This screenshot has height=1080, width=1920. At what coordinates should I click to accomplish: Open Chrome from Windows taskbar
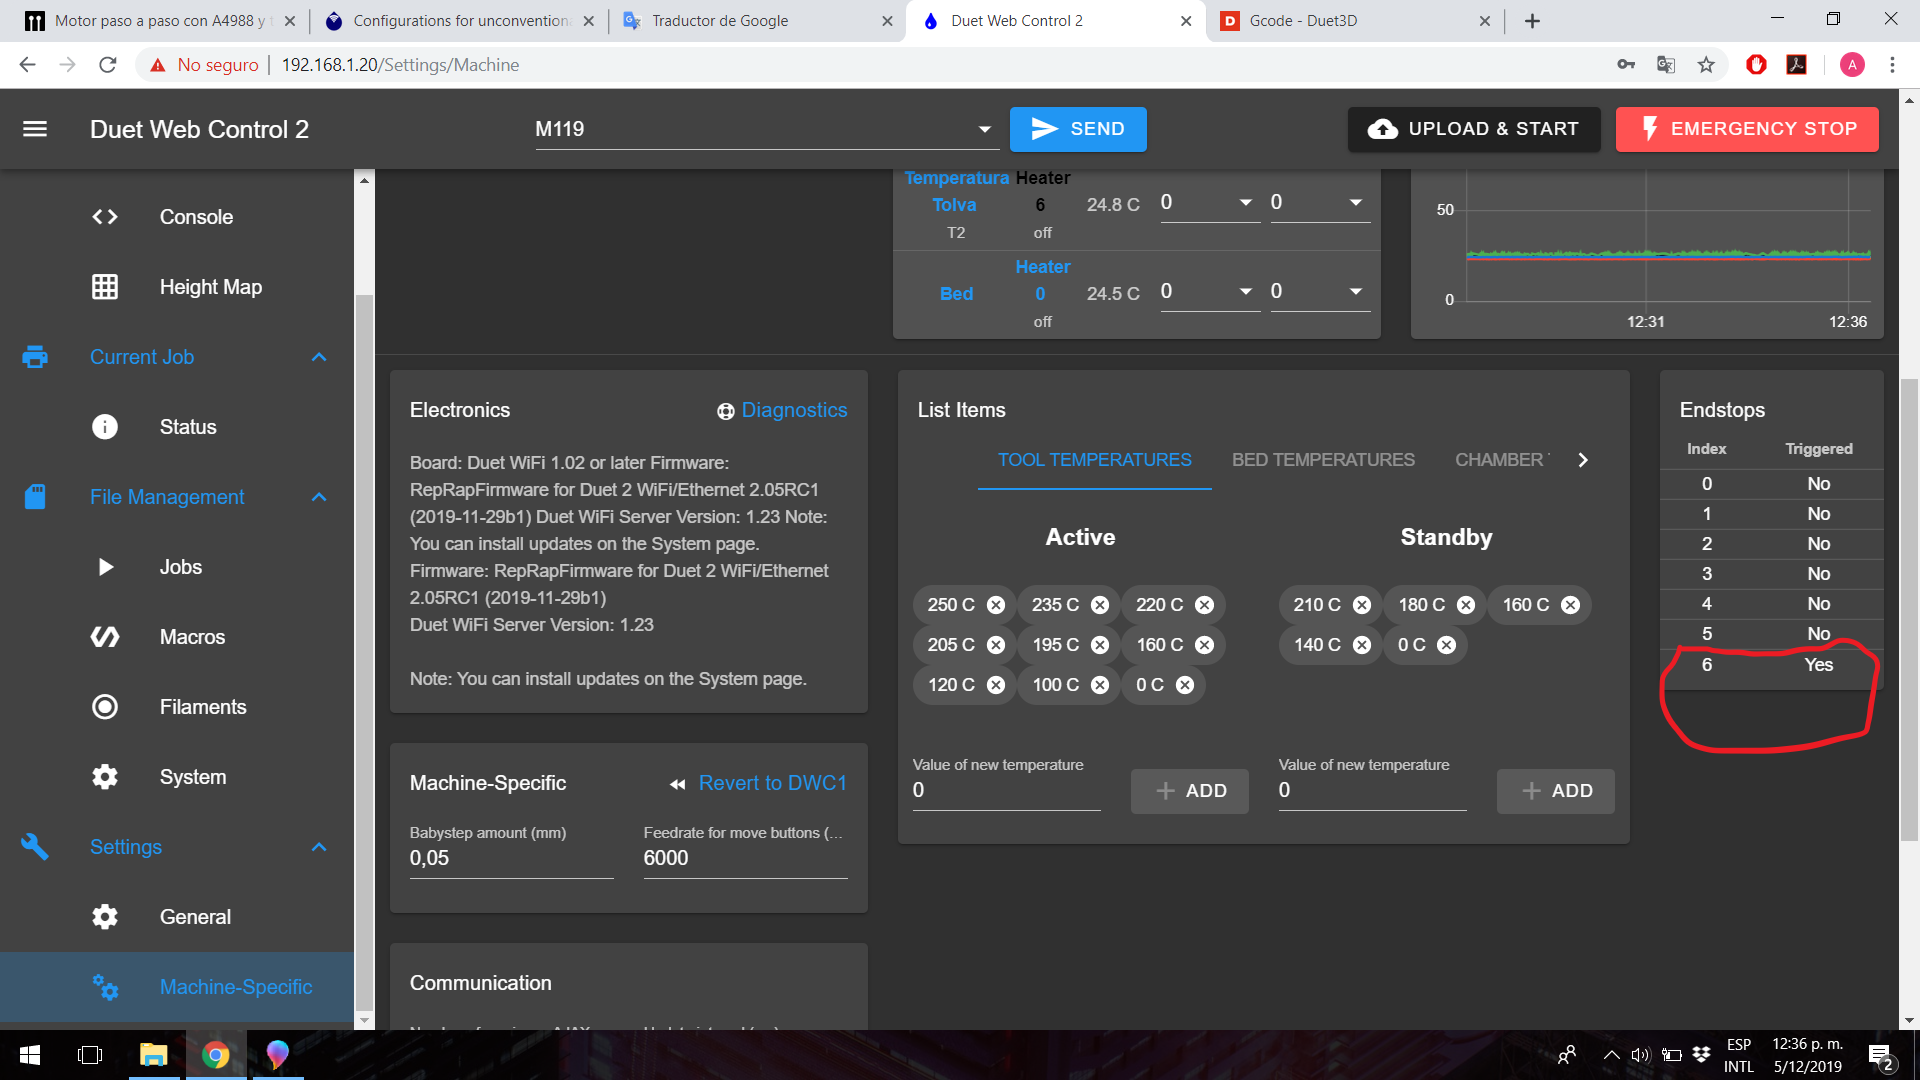click(x=215, y=1055)
